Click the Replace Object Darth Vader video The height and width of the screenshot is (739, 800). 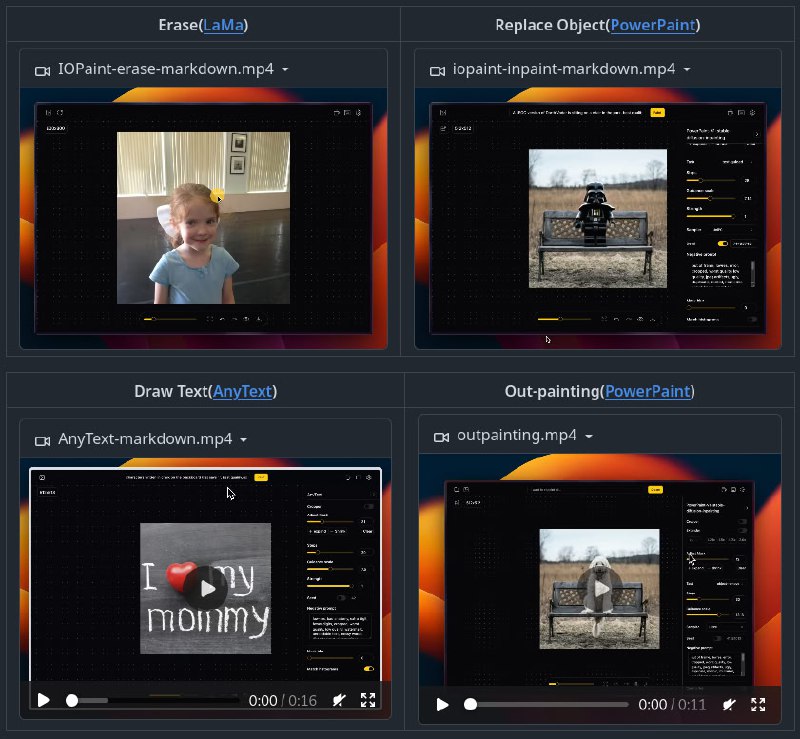click(x=598, y=218)
